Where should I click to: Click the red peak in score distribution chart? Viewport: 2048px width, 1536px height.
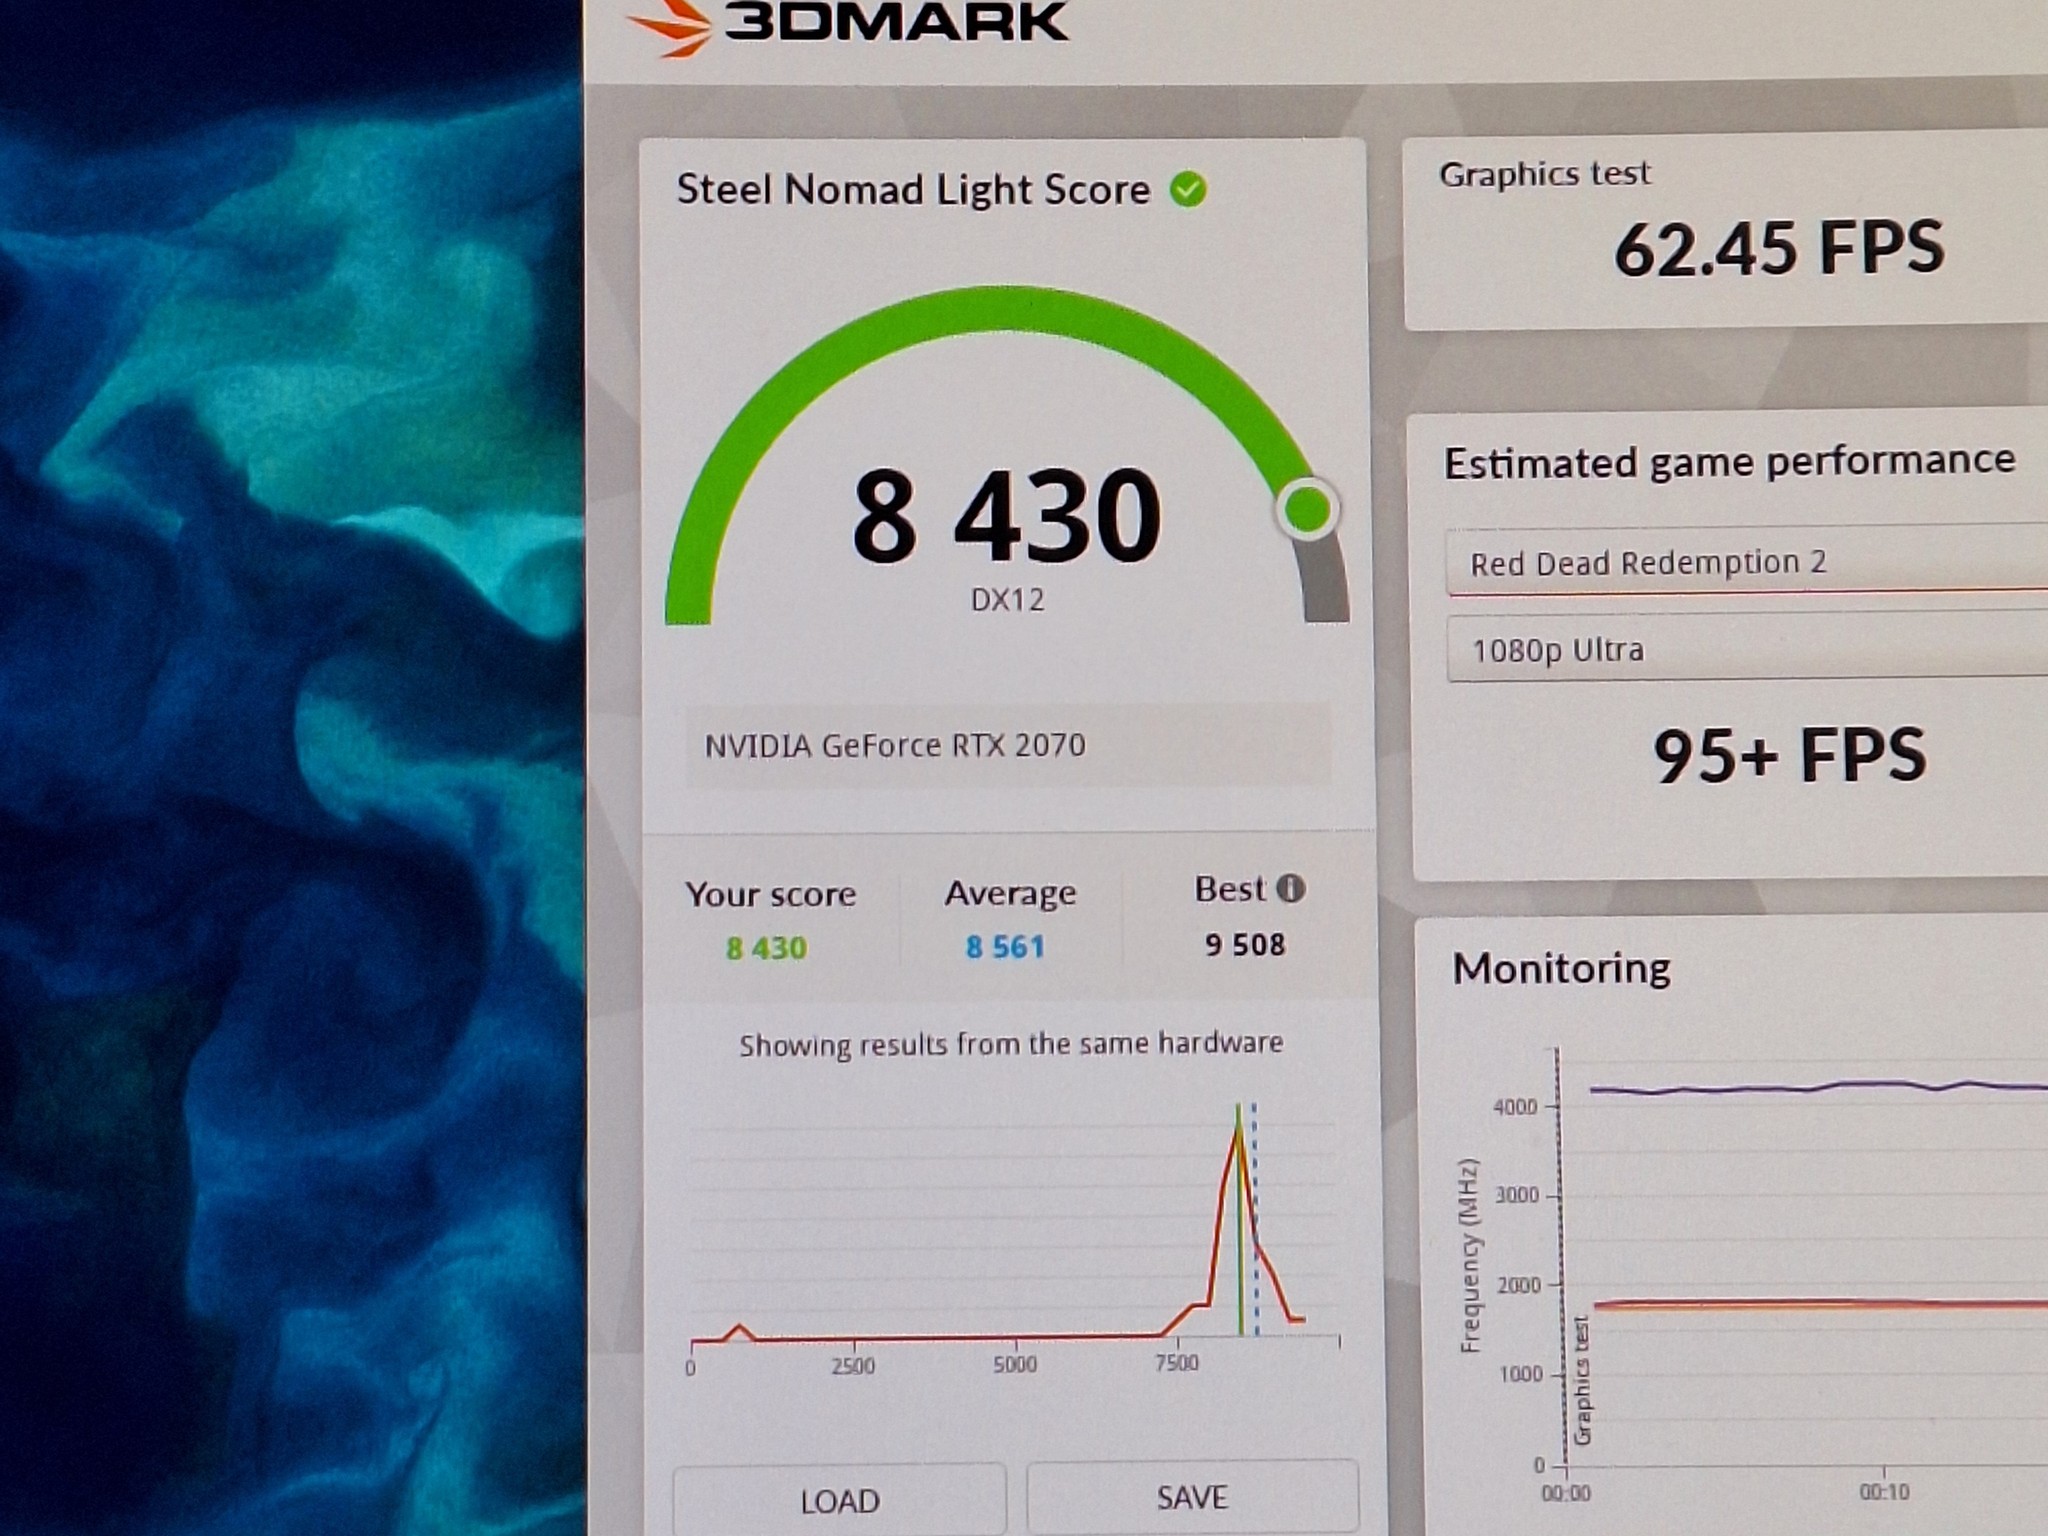(x=1238, y=1125)
